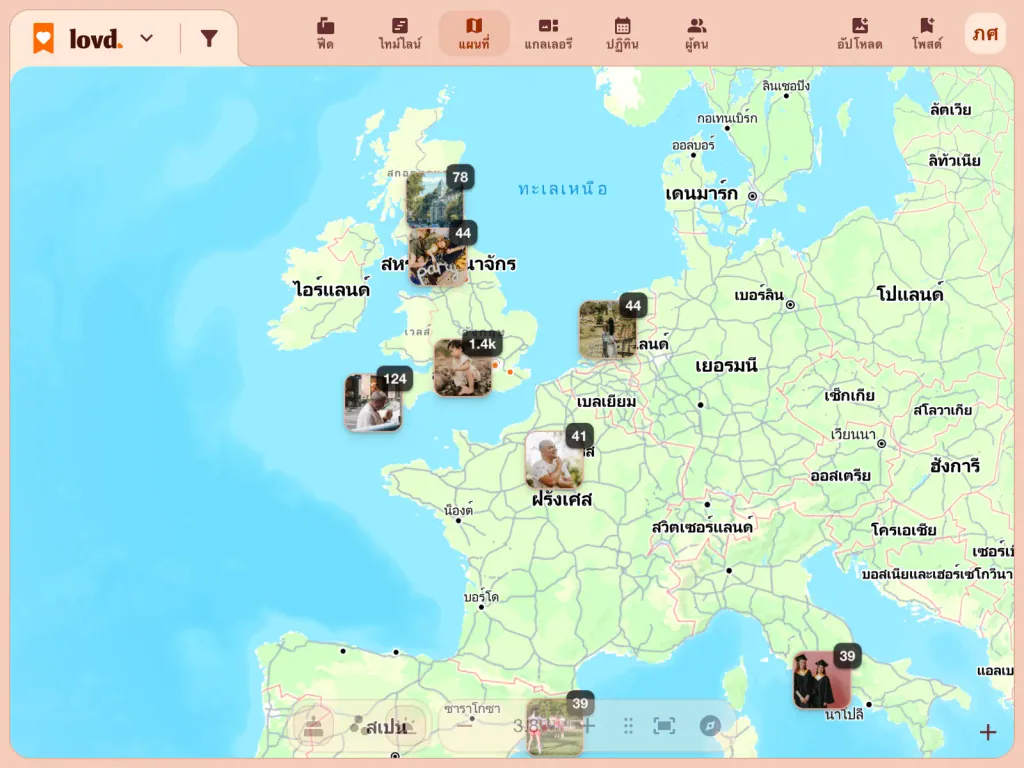Expand the lovd dropdown chevron
The width and height of the screenshot is (1024, 768).
[147, 39]
